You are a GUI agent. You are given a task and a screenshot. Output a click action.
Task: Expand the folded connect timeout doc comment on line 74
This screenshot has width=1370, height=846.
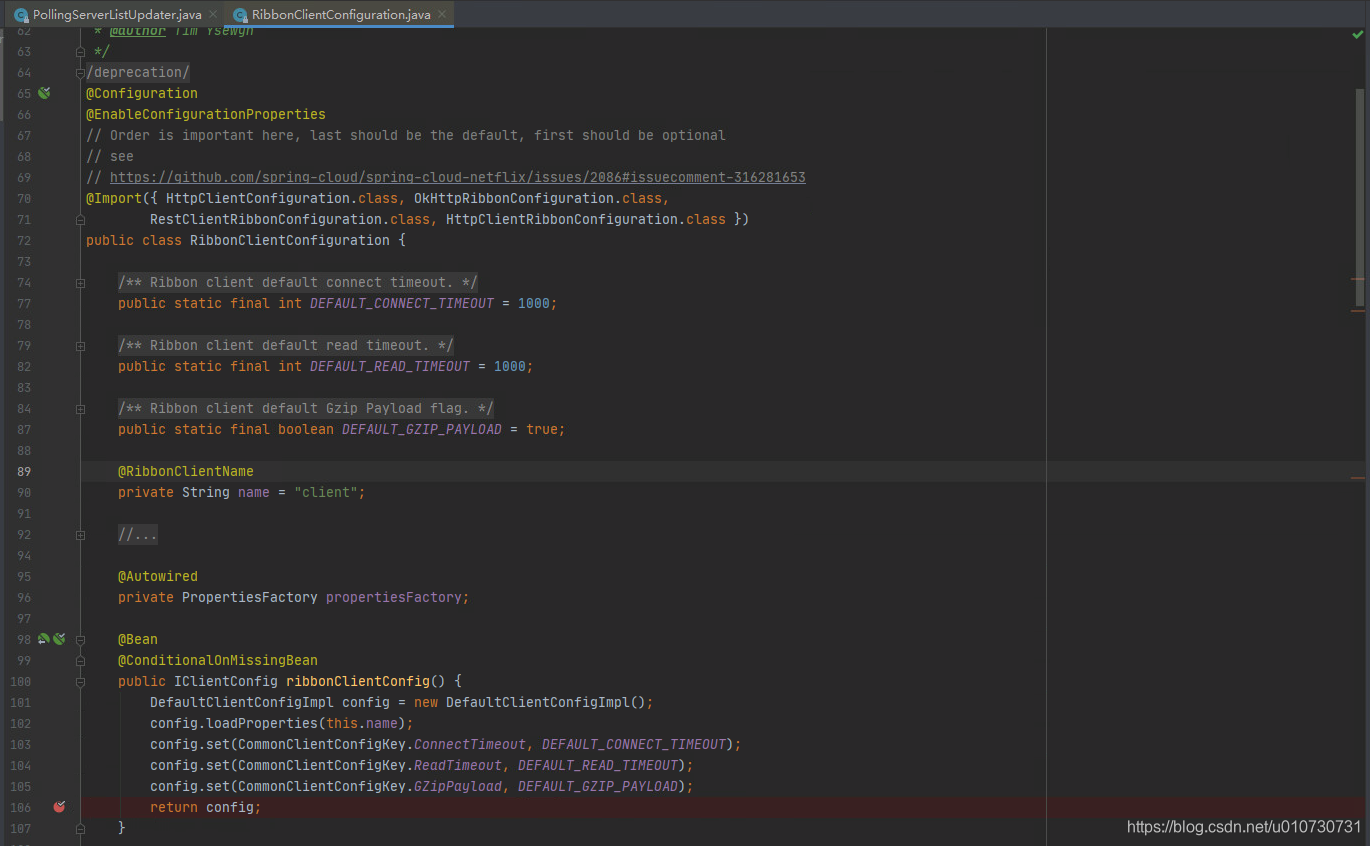pos(80,283)
